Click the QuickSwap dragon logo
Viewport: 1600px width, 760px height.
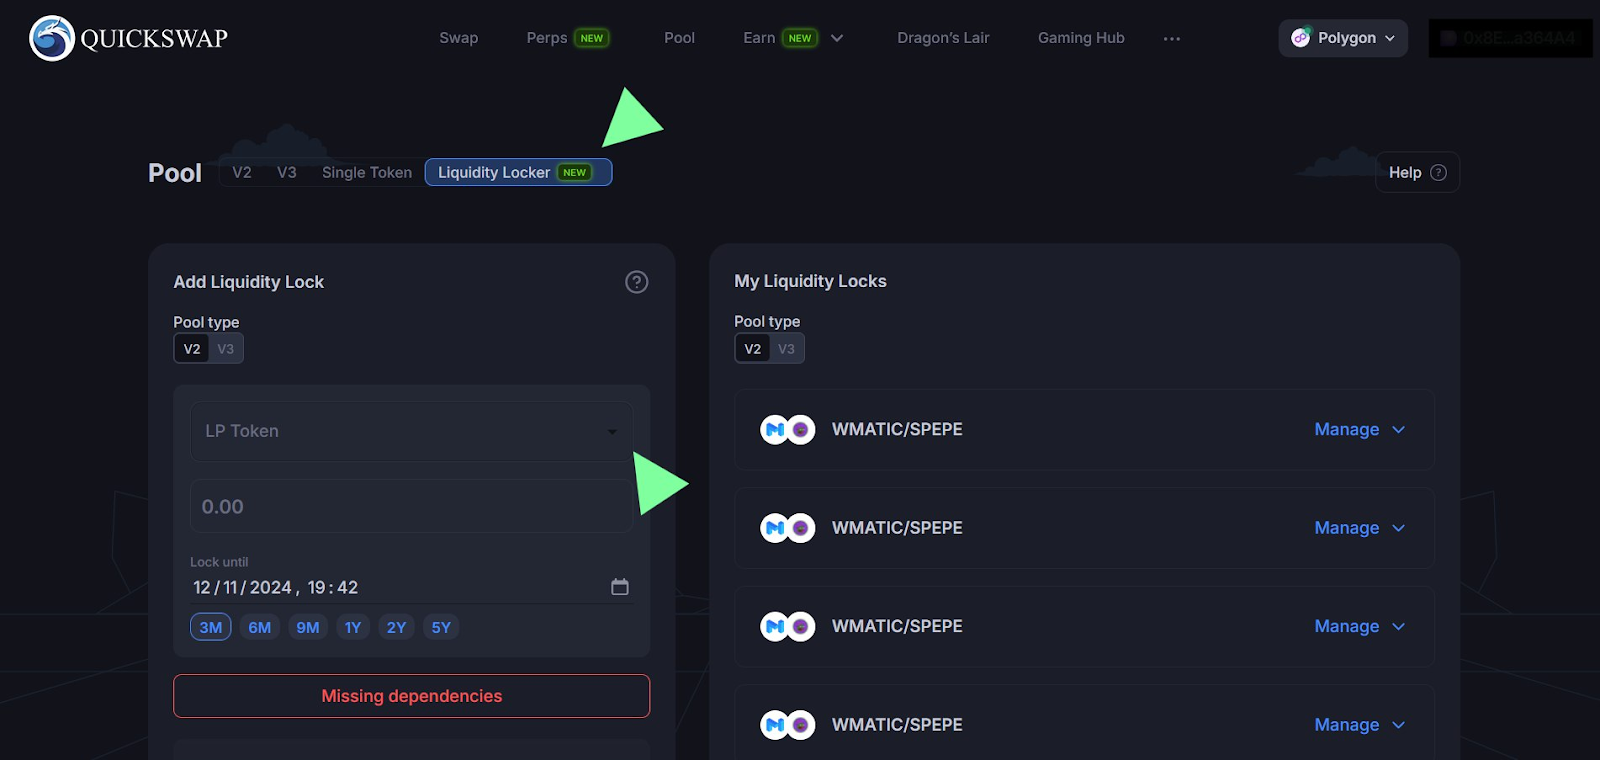tap(52, 38)
